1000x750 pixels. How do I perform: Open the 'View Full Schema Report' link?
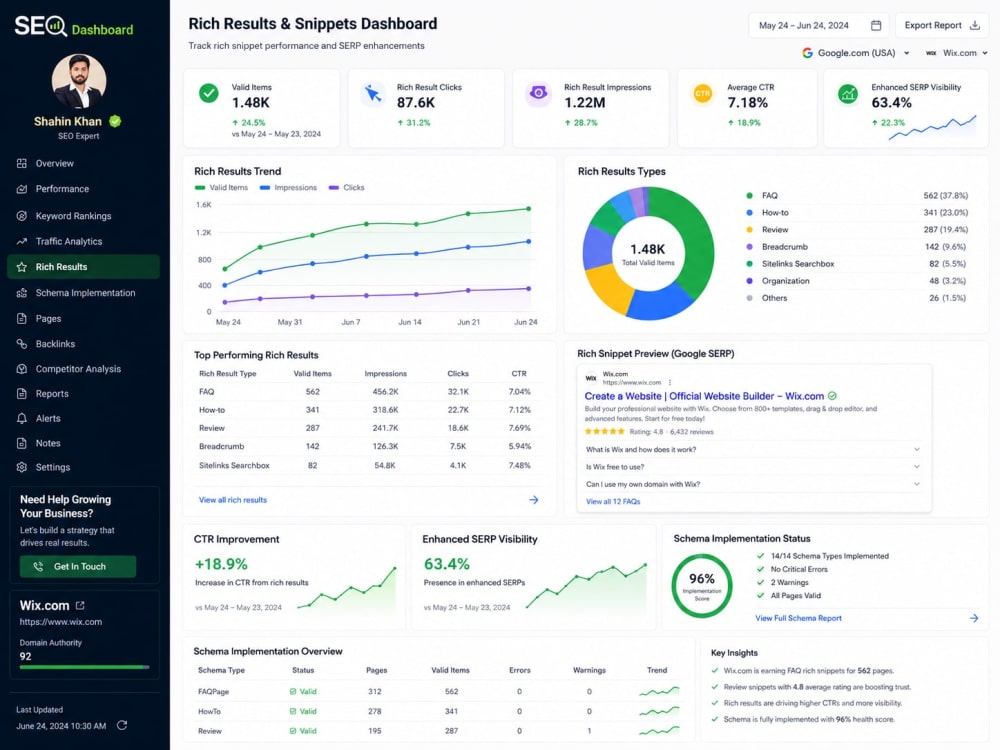click(x=798, y=618)
